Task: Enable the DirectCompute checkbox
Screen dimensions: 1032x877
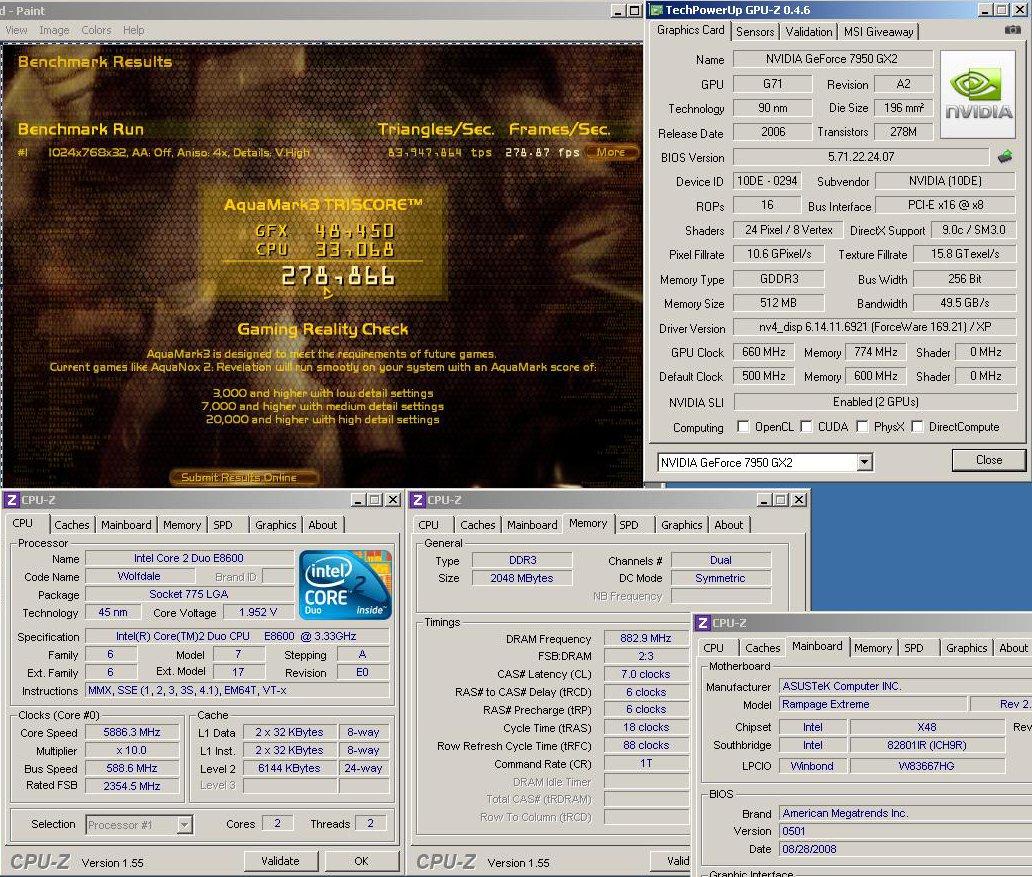Action: (x=917, y=427)
